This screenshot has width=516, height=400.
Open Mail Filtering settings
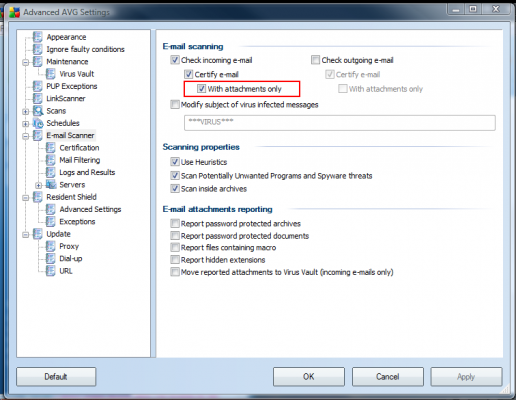[x=80, y=160]
